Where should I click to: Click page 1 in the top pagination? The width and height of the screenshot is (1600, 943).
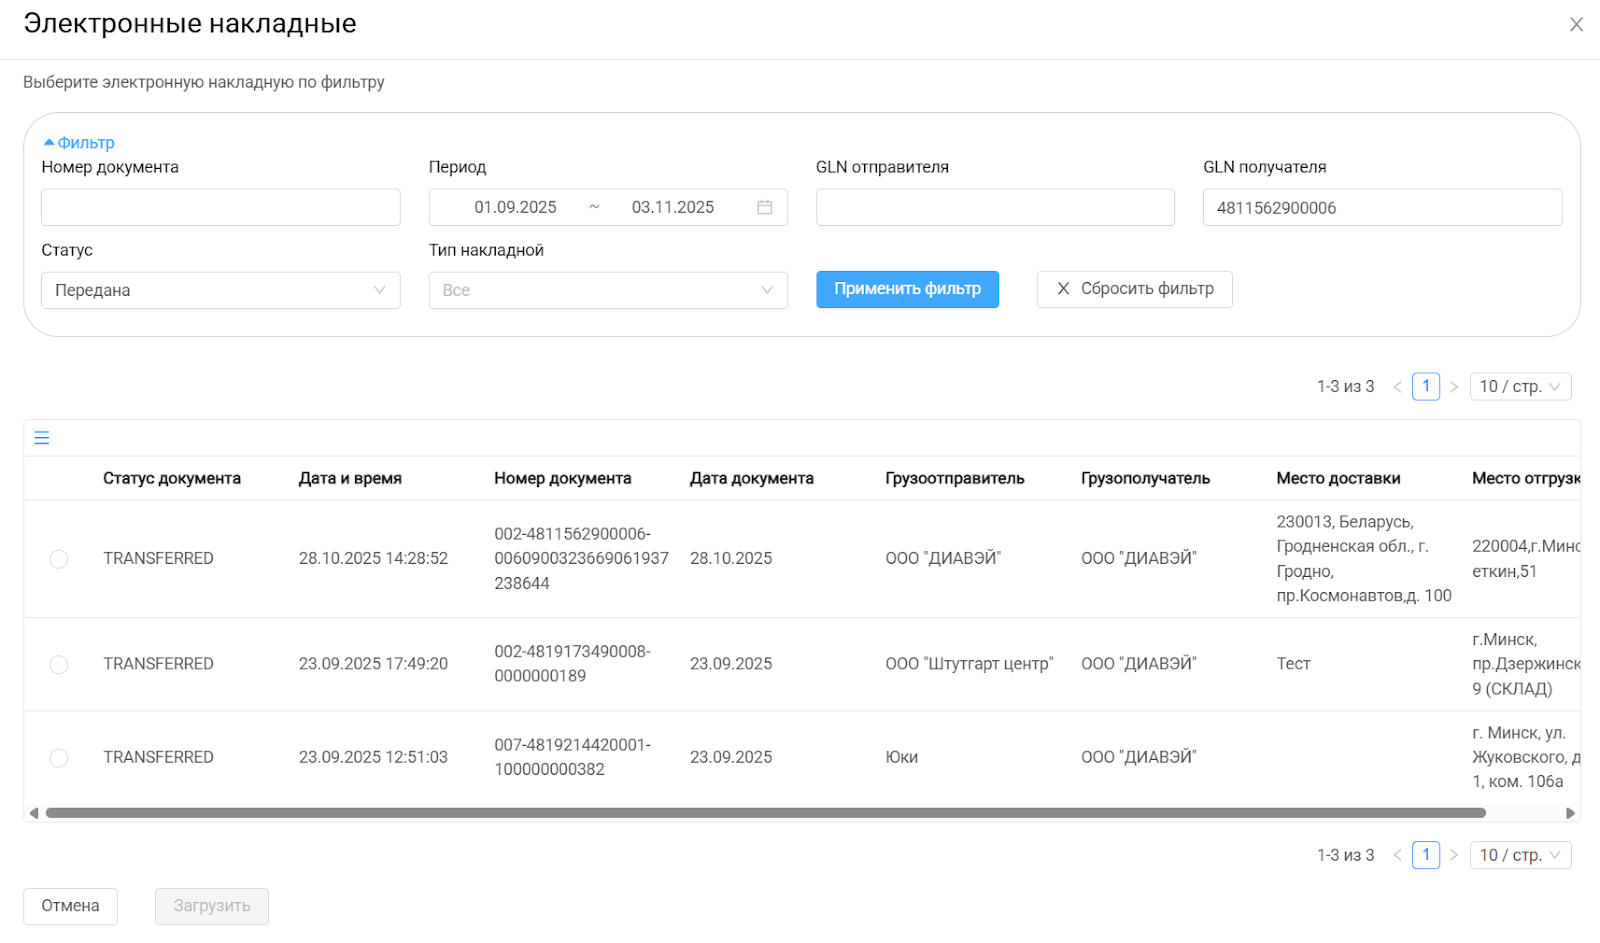(1425, 387)
